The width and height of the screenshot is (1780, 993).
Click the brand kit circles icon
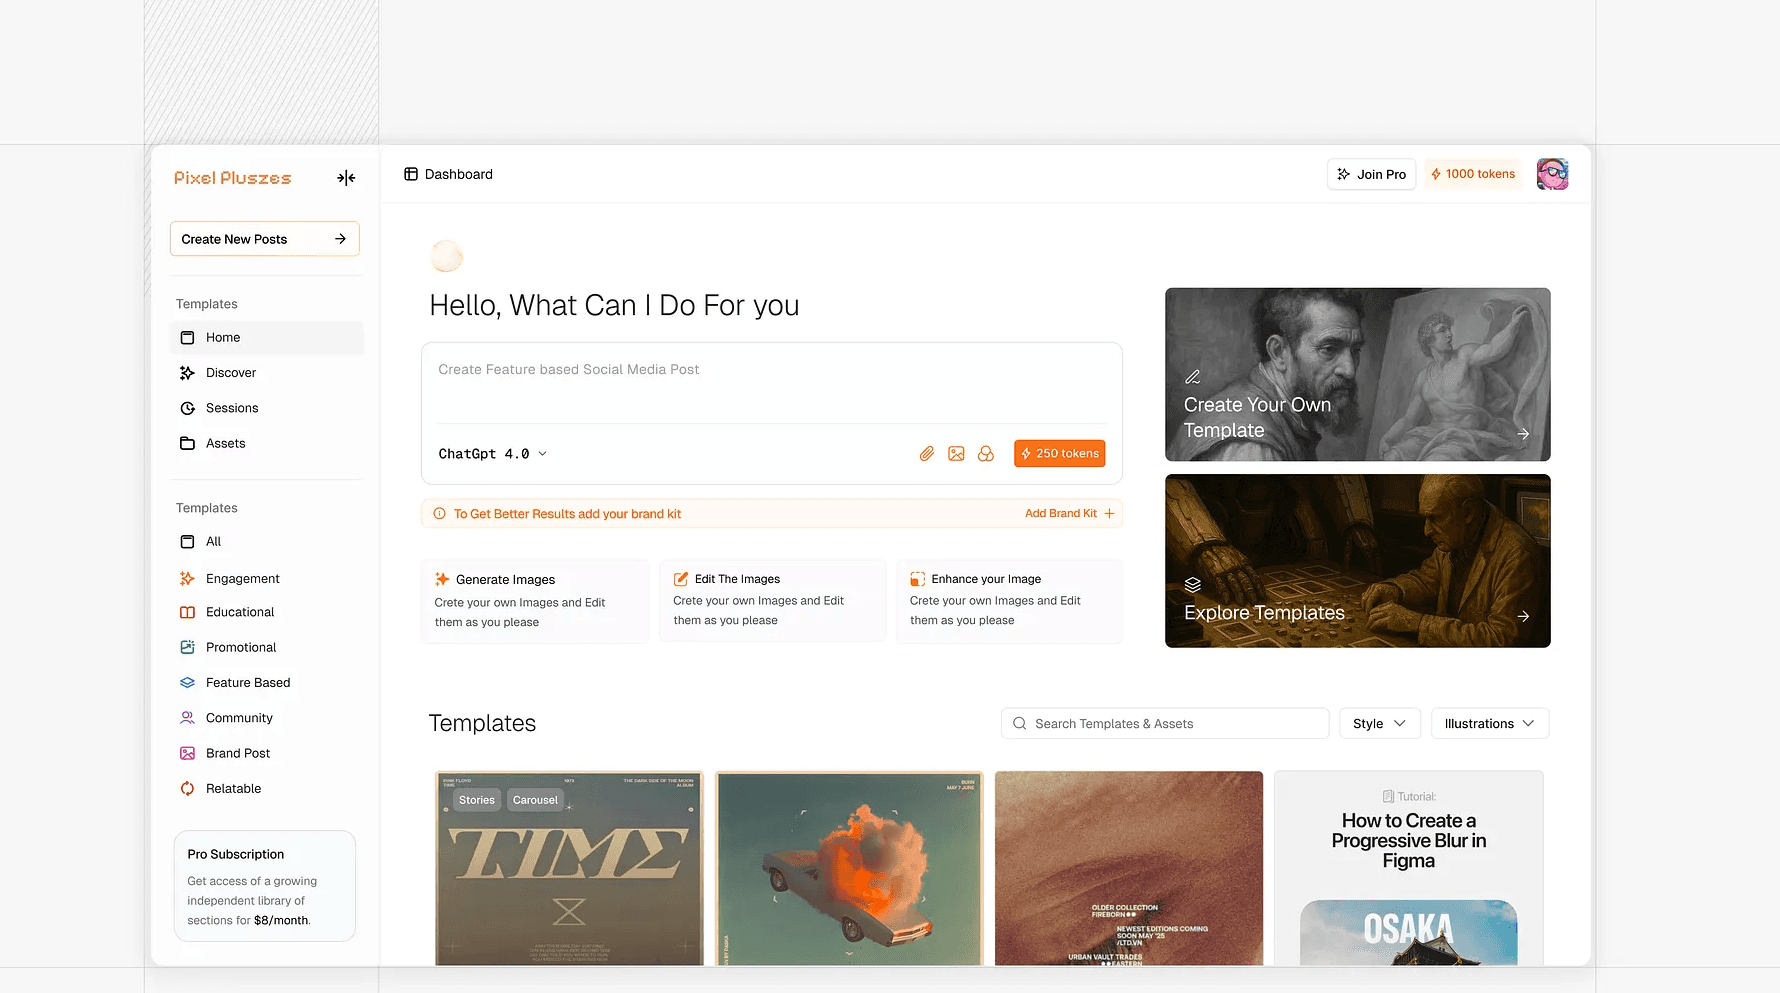986,454
